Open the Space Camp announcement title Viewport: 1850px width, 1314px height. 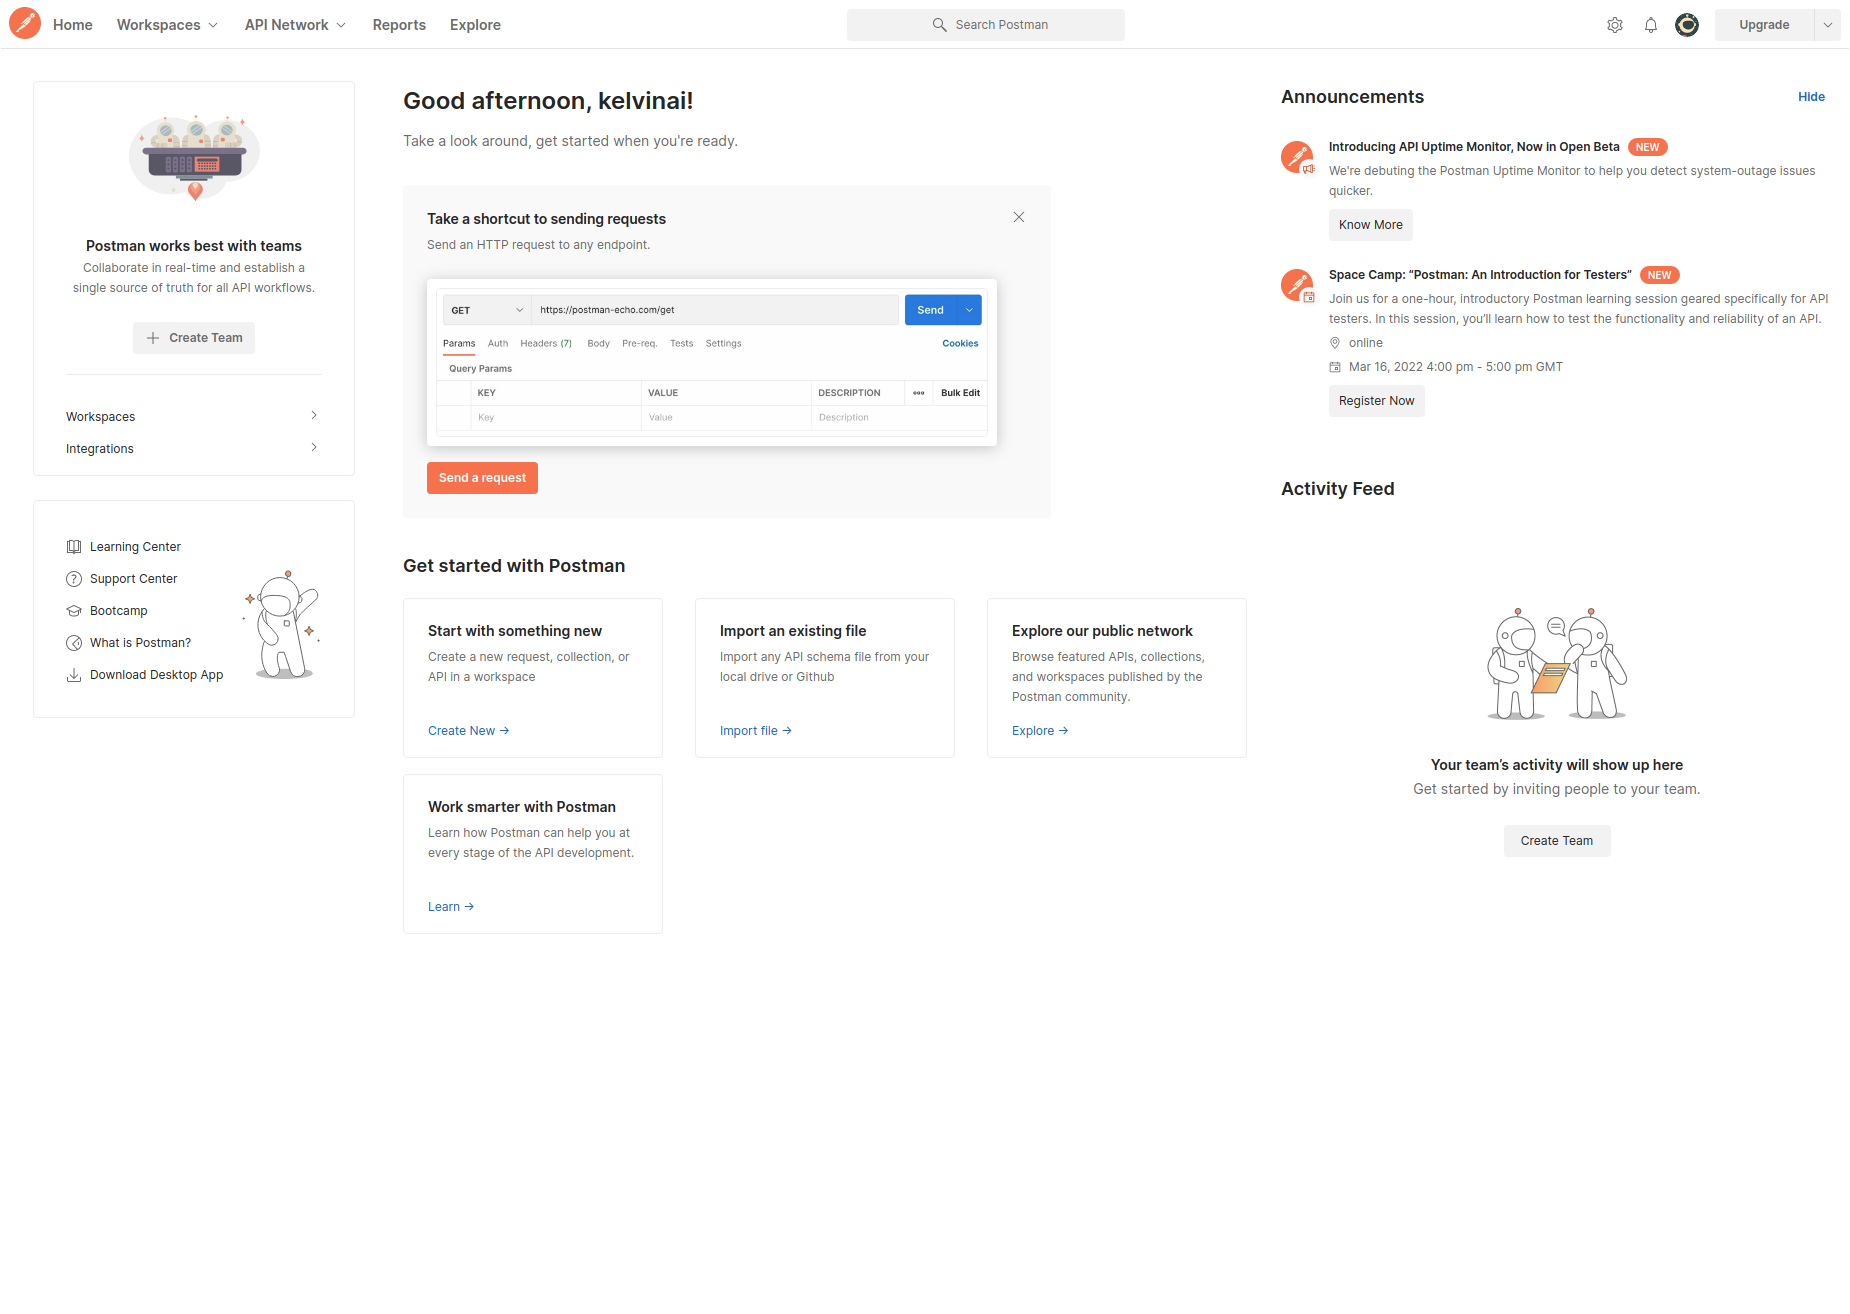[x=1480, y=275]
